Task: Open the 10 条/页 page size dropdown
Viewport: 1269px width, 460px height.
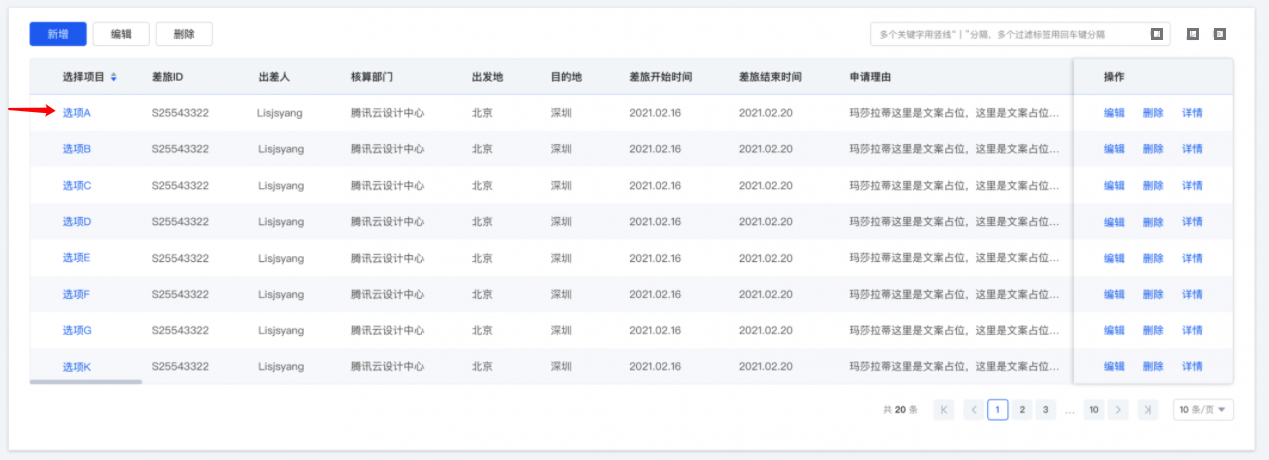Action: click(x=1202, y=410)
